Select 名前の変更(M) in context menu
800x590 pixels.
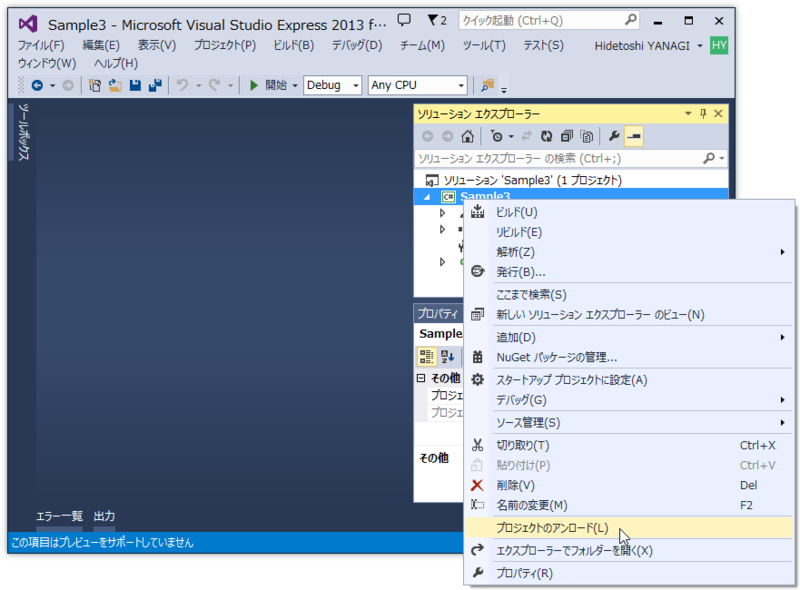(629, 505)
